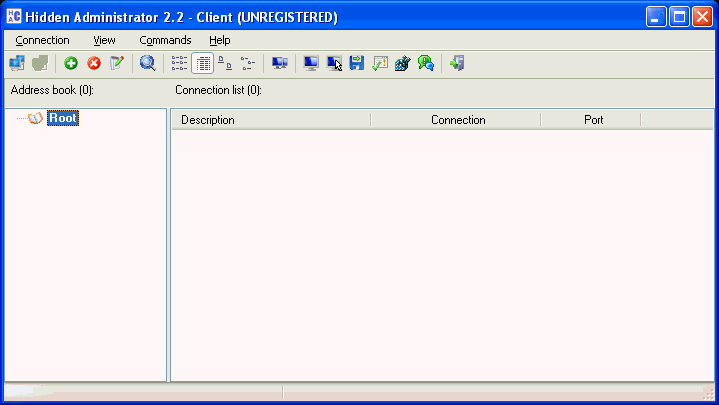Viewport: 719px width, 405px height.
Task: Click the Connection column header
Action: point(457,120)
